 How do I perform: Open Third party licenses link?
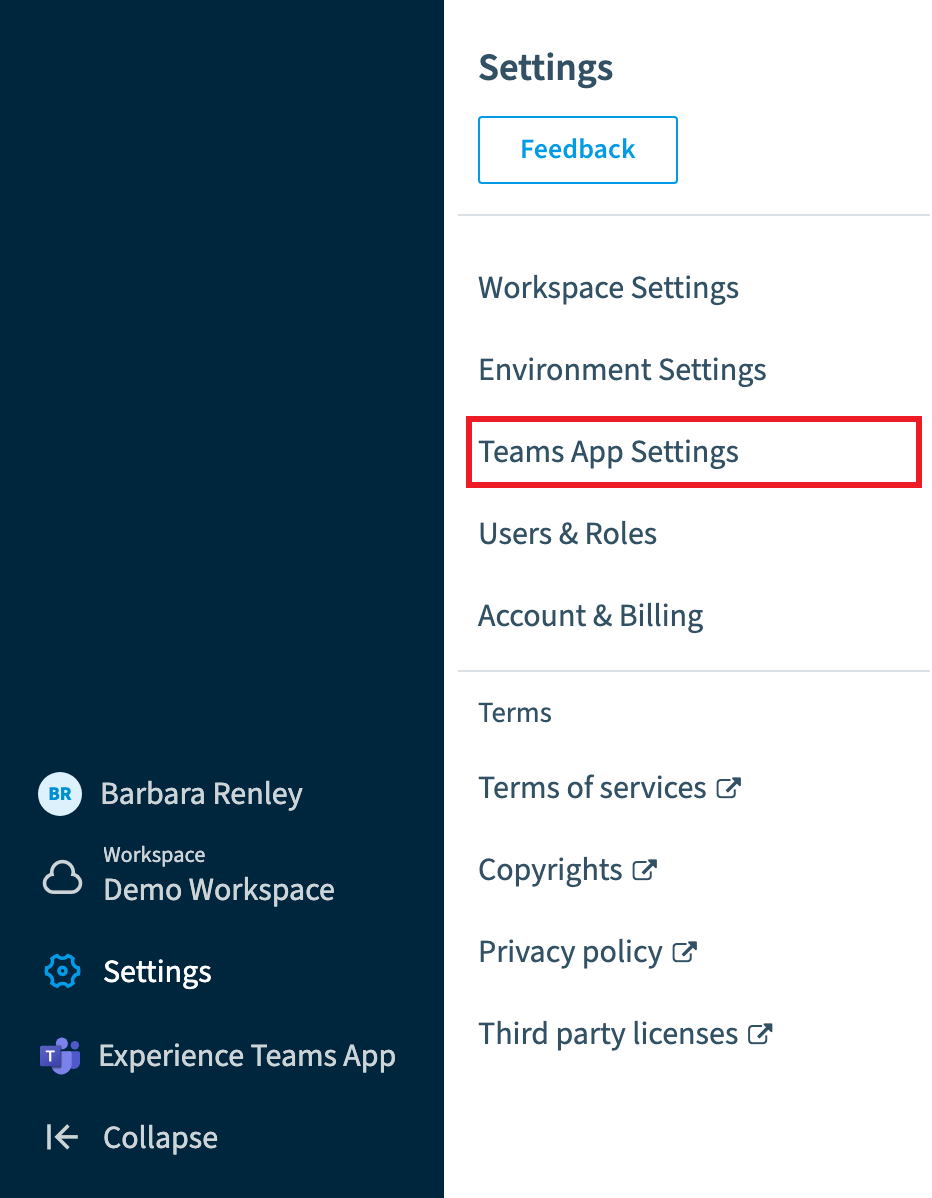pyautogui.click(x=608, y=1034)
